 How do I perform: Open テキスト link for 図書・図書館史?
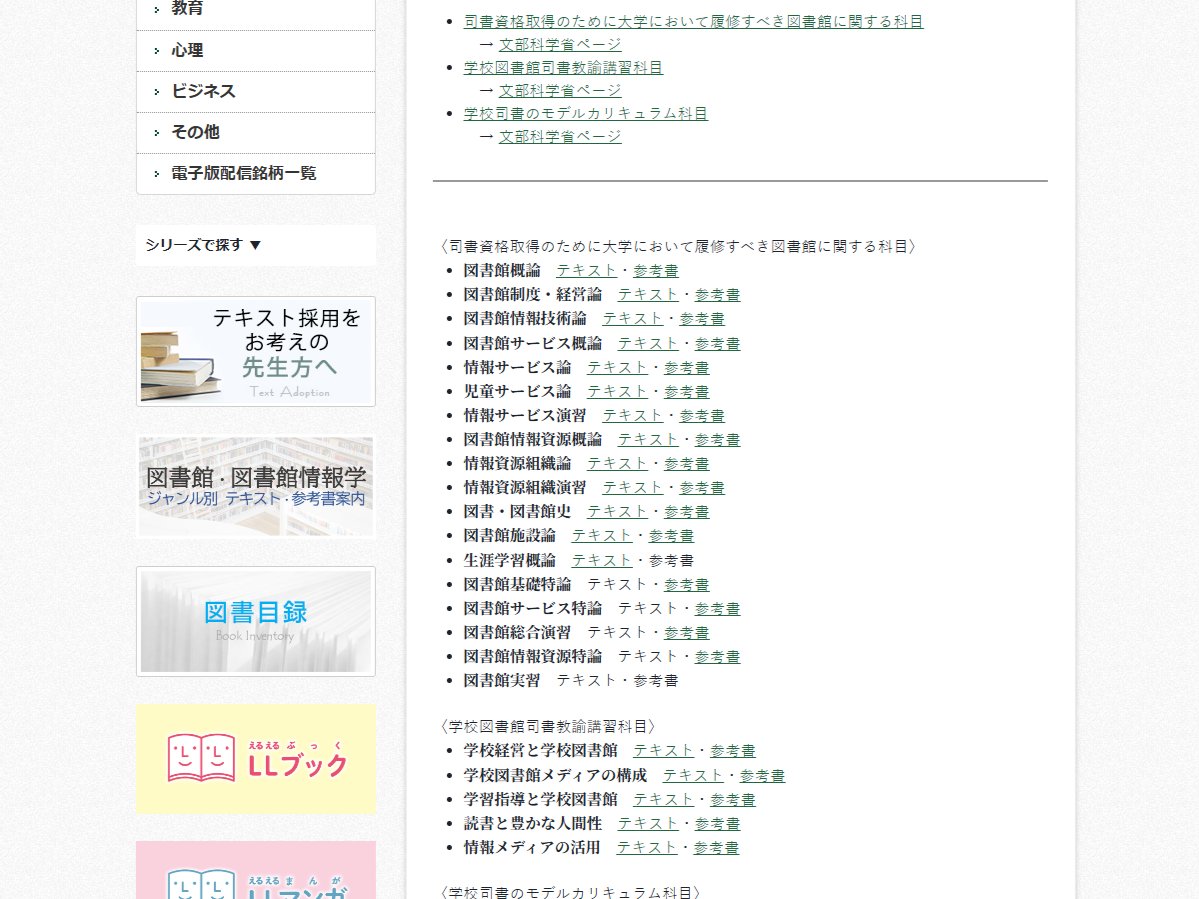point(617,511)
